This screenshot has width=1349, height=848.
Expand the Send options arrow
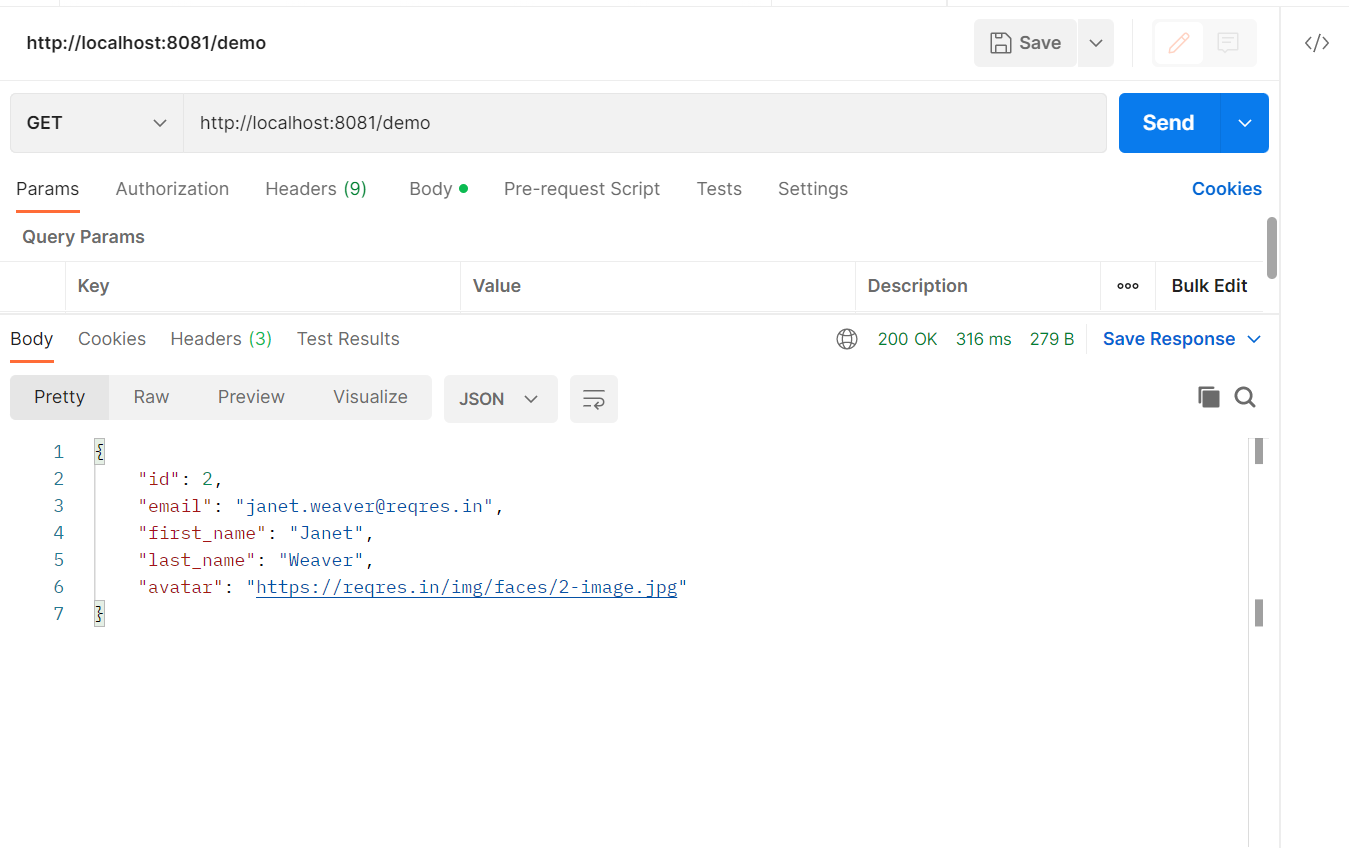coord(1245,123)
